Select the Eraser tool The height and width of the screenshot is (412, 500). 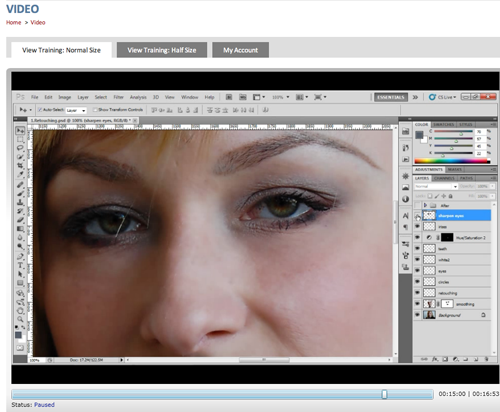point(20,220)
